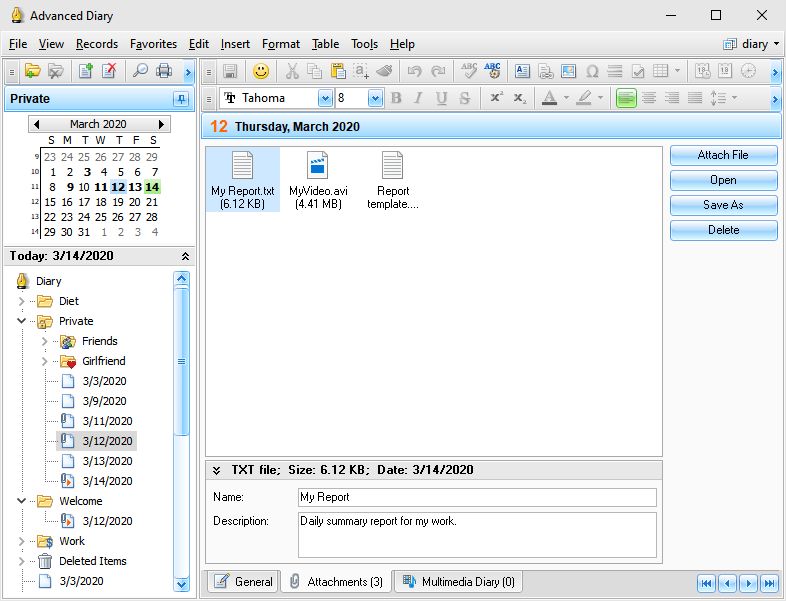Viewport: 786px width, 601px height.
Task: Click the paste clipboard icon
Action: click(338, 71)
